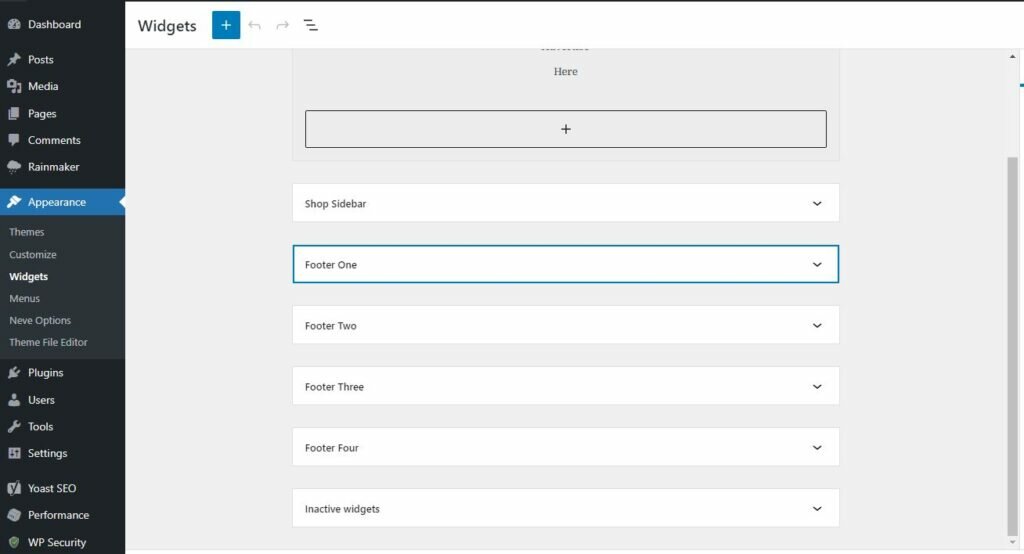This screenshot has width=1024, height=554.
Task: Select the Widgets submenu item
Action: click(29, 276)
